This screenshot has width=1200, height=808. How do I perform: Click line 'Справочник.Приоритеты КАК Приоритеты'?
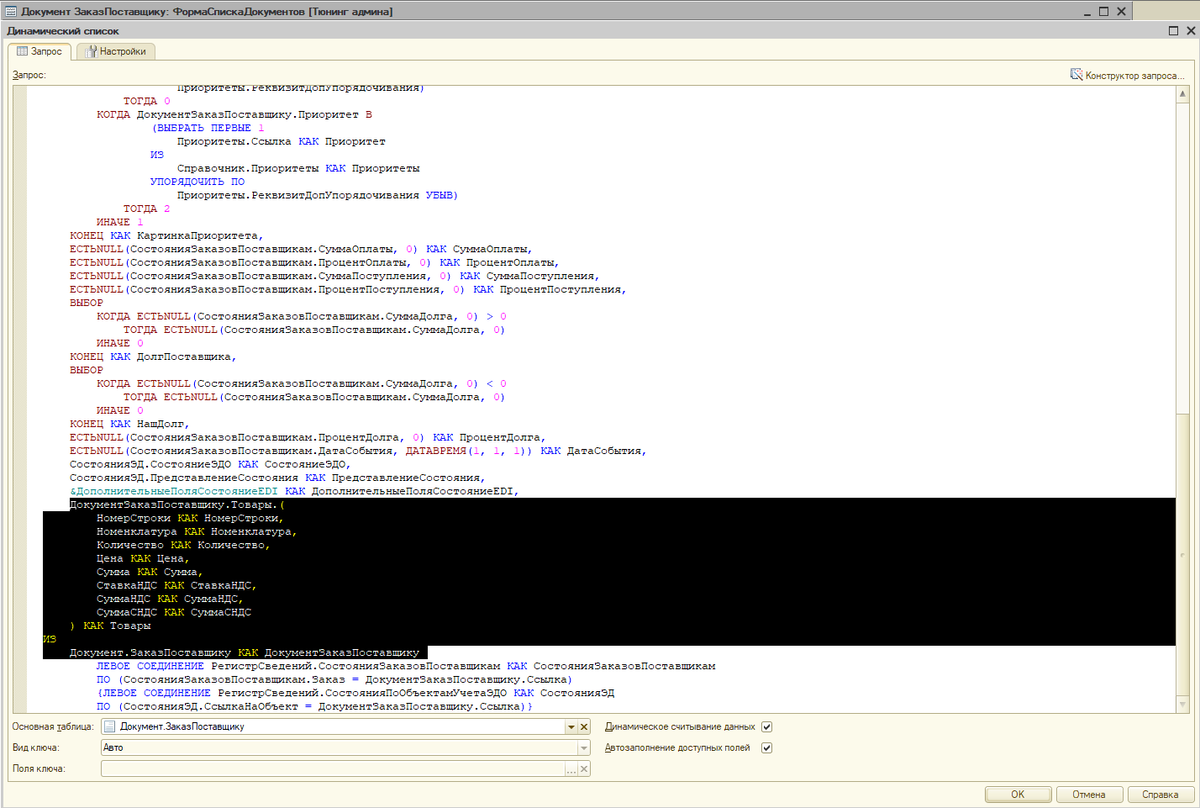(297, 168)
